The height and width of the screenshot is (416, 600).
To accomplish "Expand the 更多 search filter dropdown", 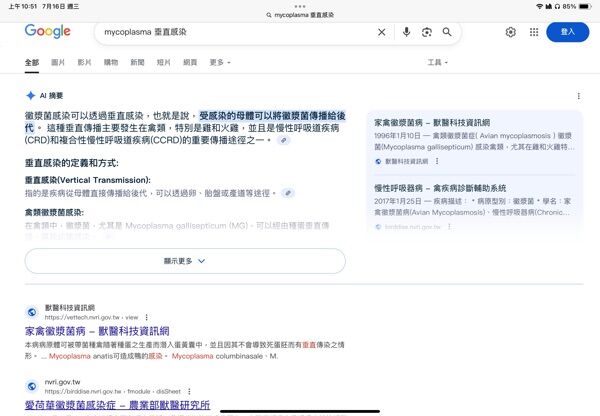I will click(221, 62).
